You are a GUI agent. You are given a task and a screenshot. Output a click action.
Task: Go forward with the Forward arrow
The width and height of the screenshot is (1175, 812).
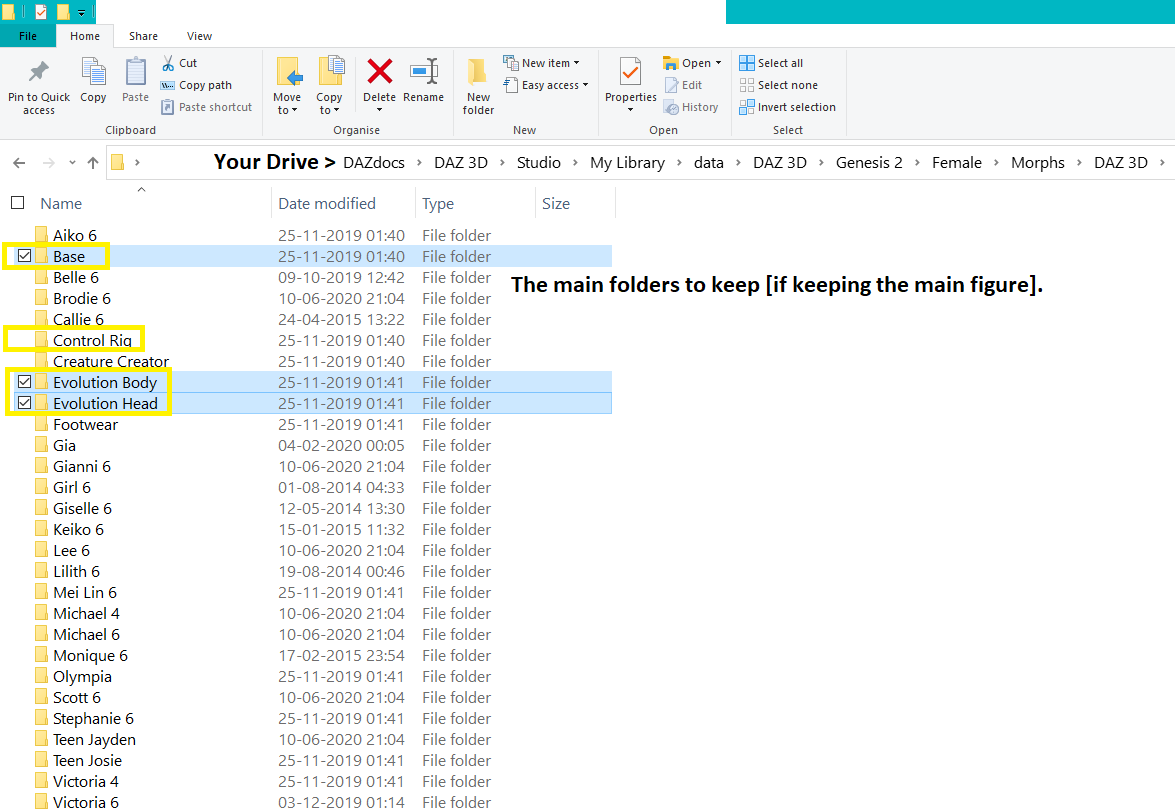tap(49, 163)
